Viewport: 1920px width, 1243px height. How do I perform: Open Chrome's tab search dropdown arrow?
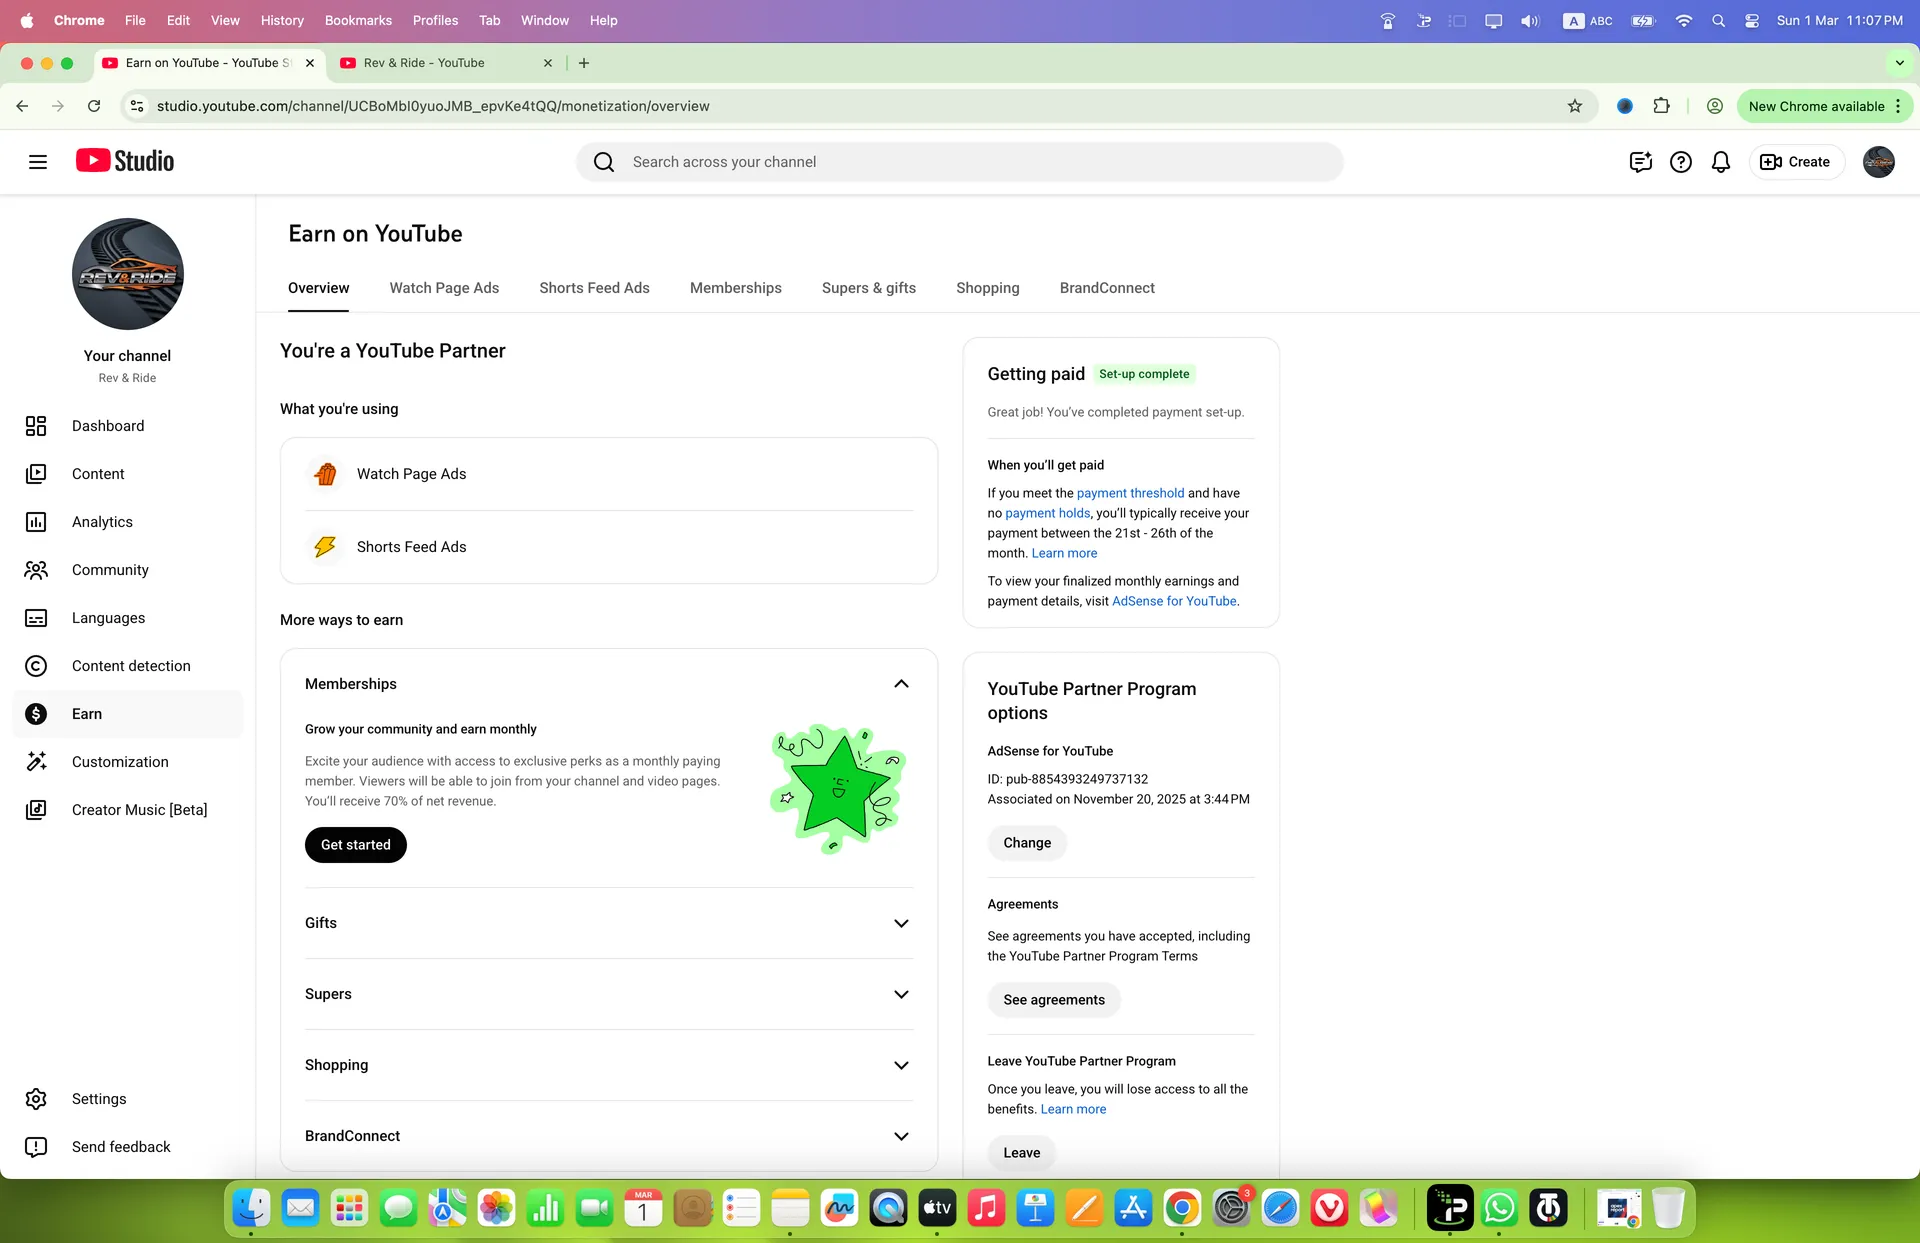click(1899, 63)
